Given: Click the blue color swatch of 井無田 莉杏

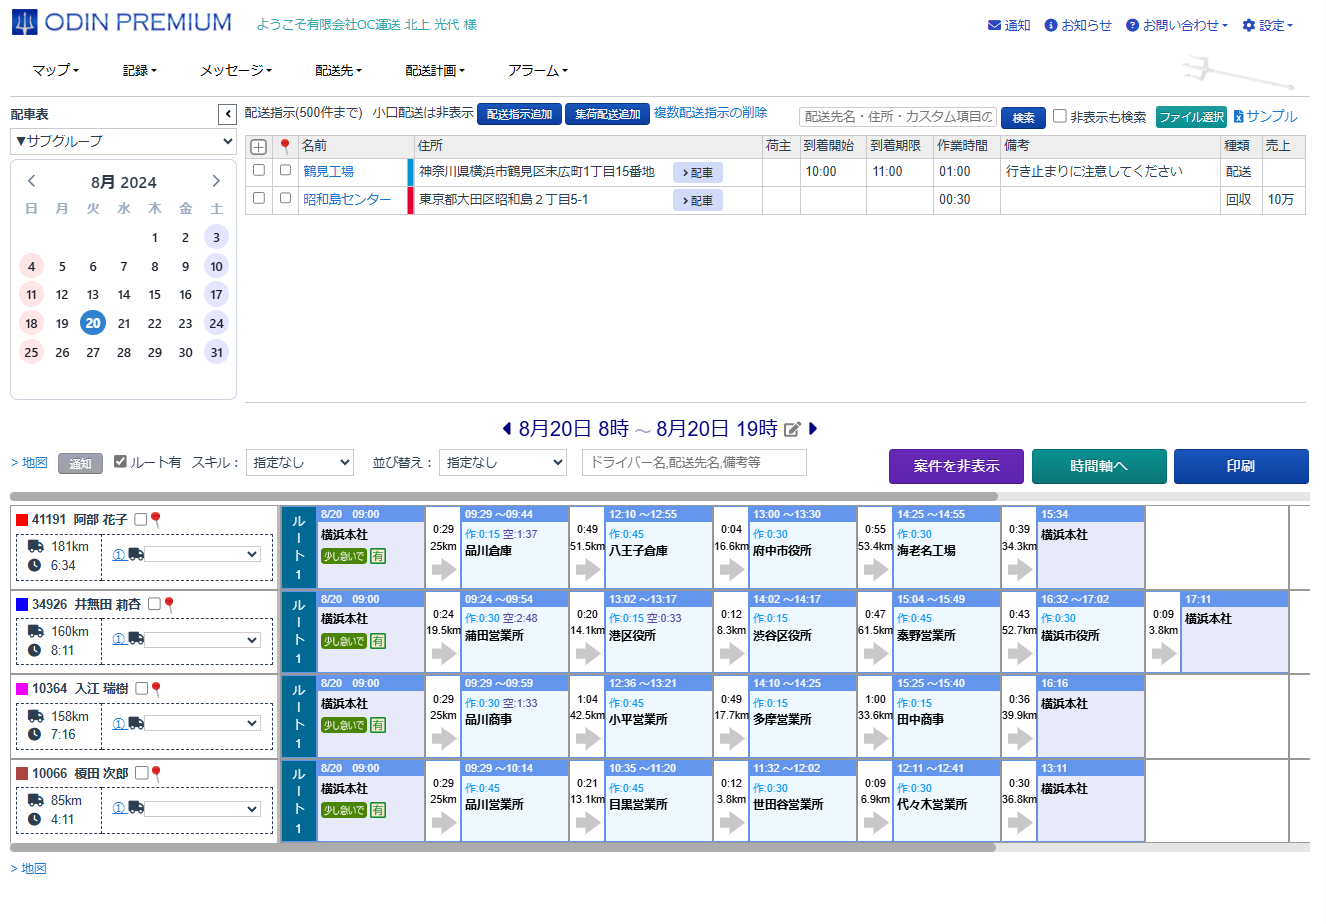Looking at the screenshot, I should [22, 605].
